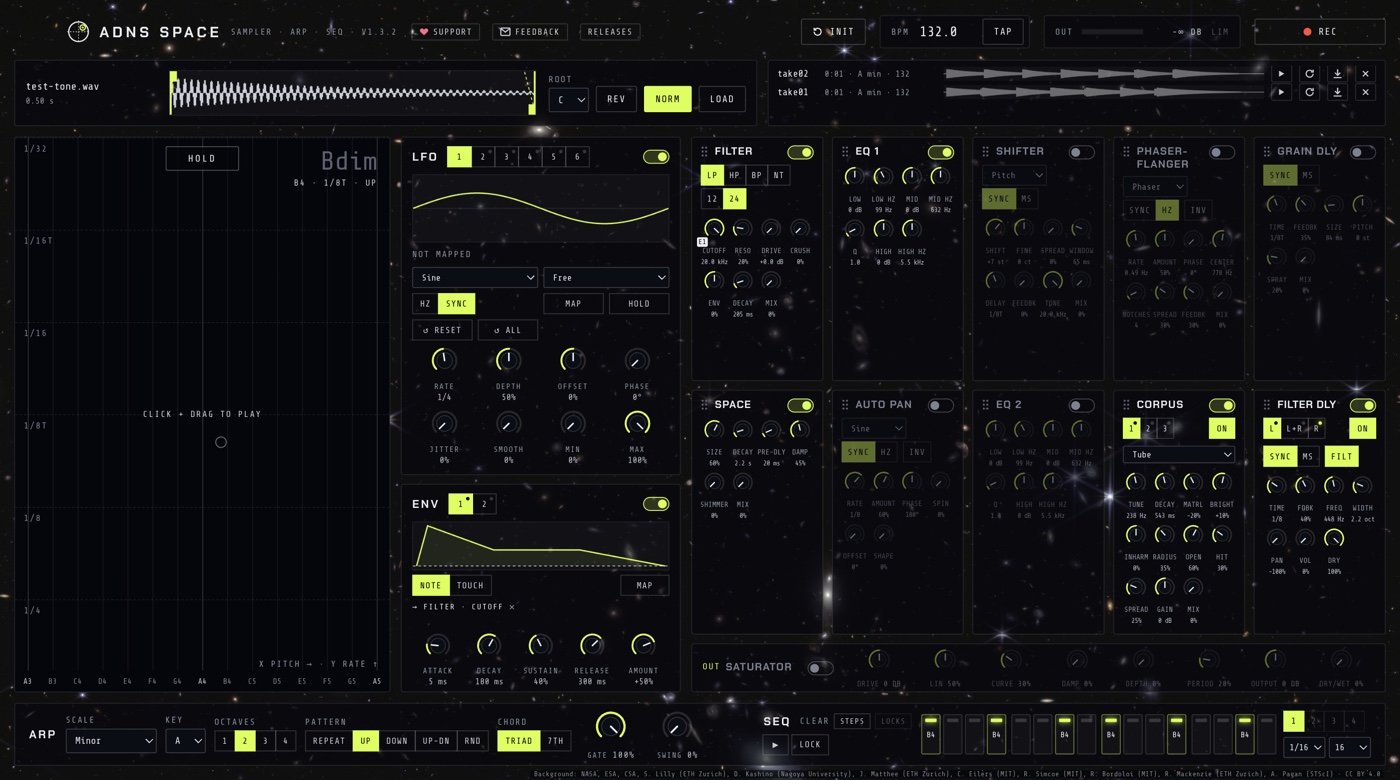Select the HP filter type
Image resolution: width=1400 pixels, height=780 pixels.
click(x=734, y=175)
